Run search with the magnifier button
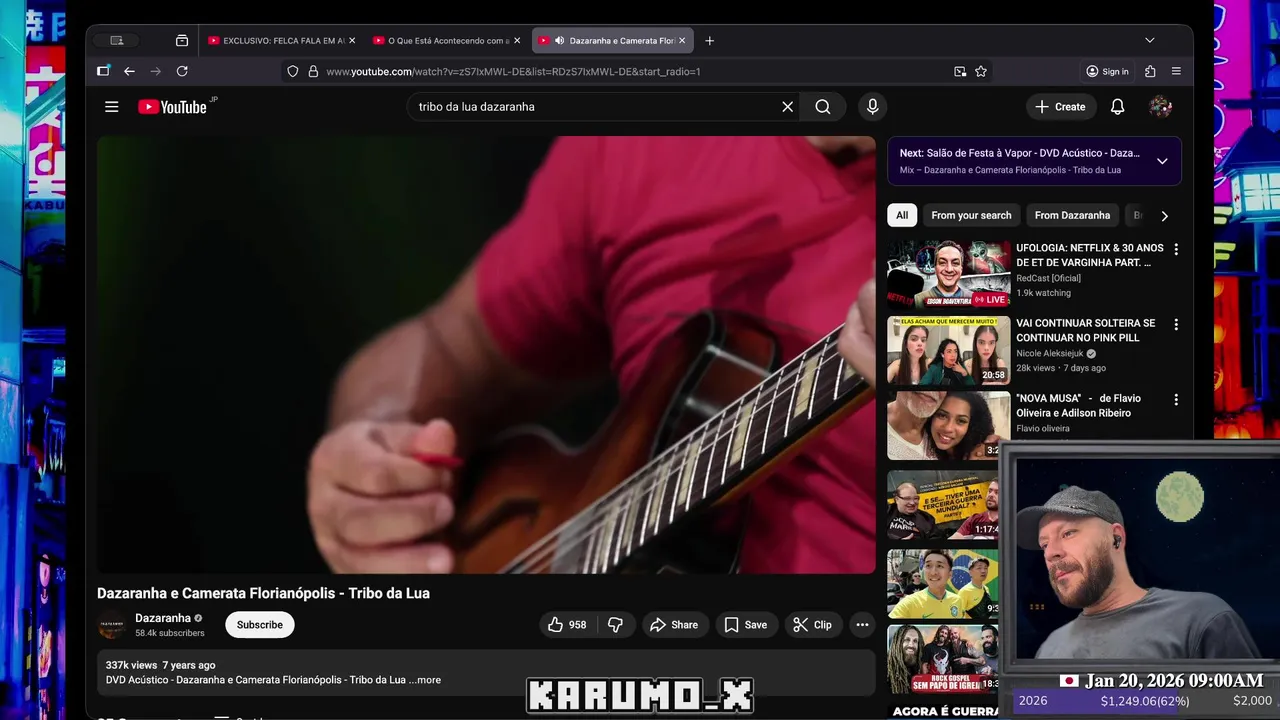Image resolution: width=1280 pixels, height=720 pixels. pyautogui.click(x=822, y=107)
